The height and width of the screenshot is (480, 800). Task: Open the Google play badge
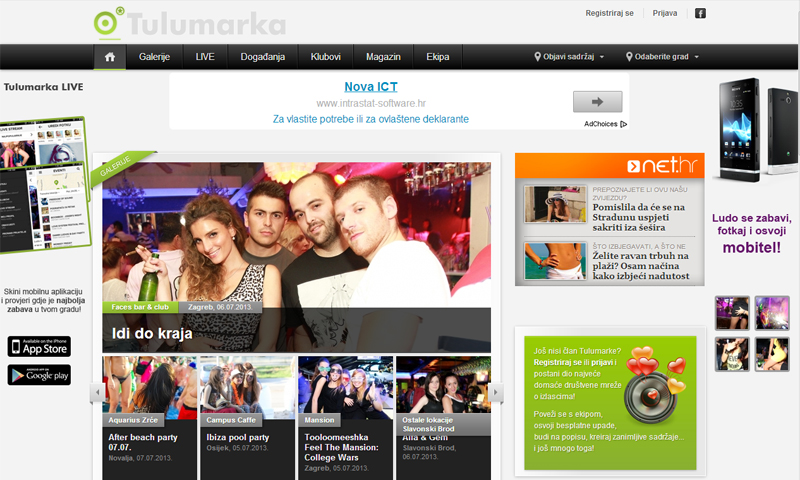click(39, 375)
